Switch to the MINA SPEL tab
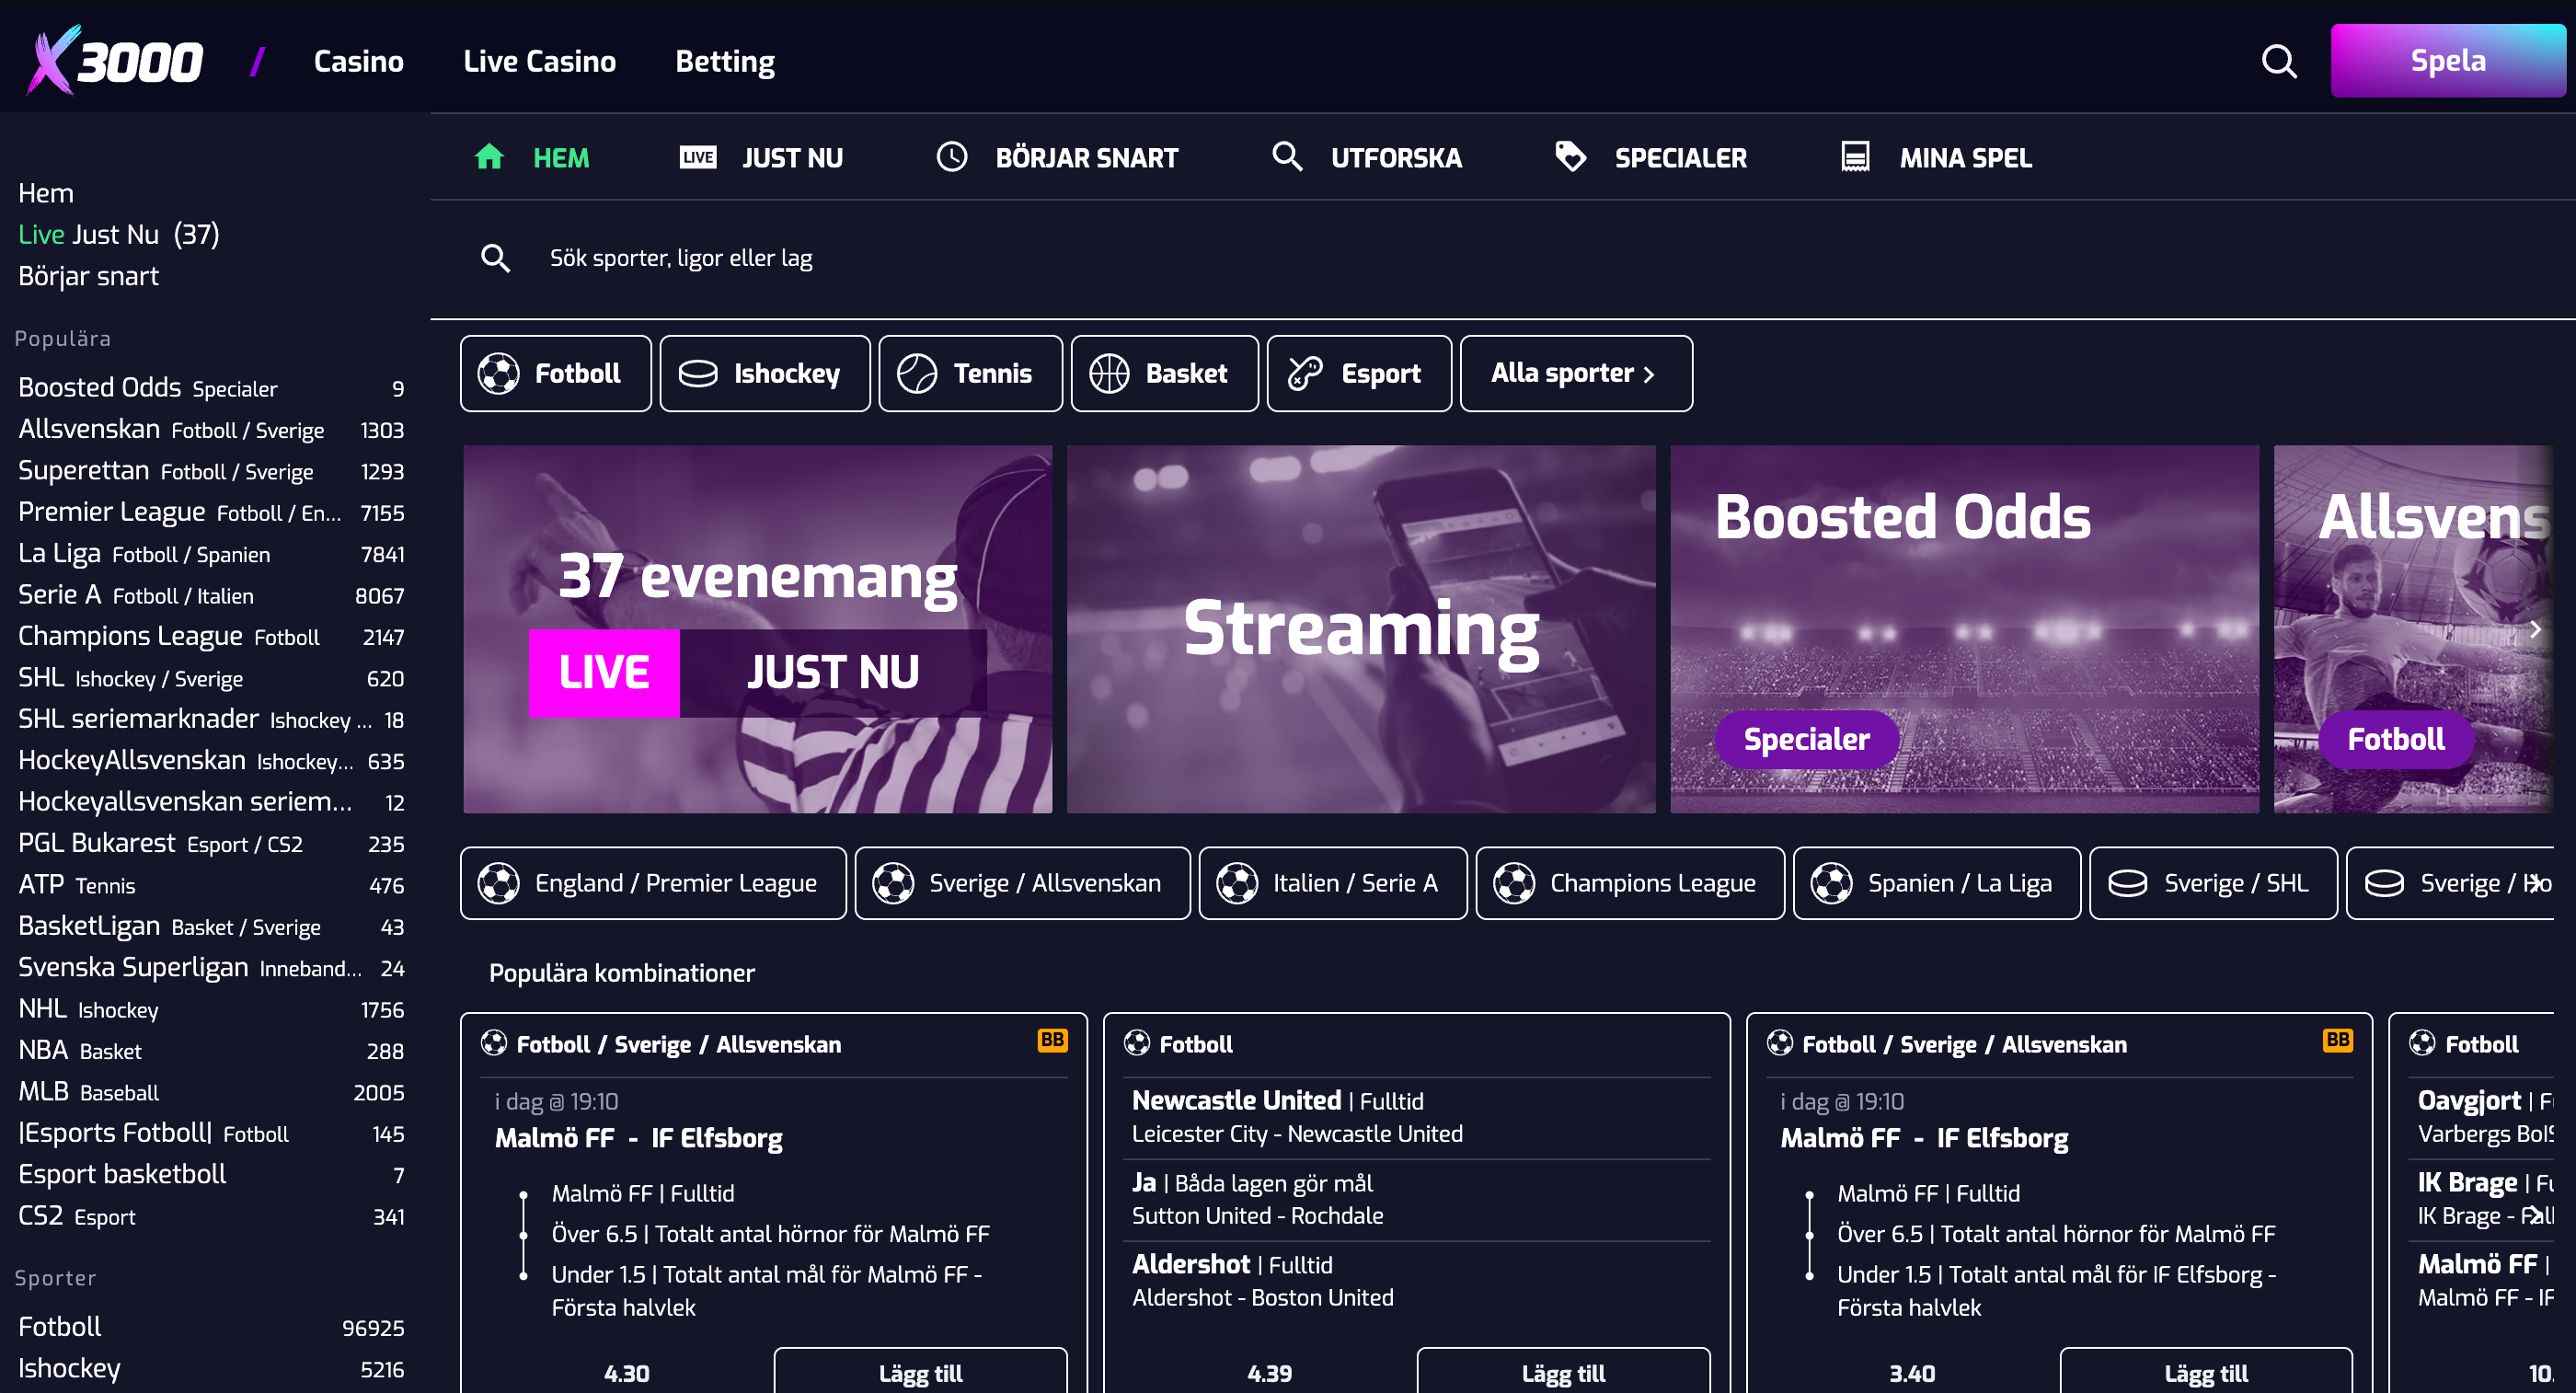Screen dimensions: 2576x1393 pos(1935,157)
